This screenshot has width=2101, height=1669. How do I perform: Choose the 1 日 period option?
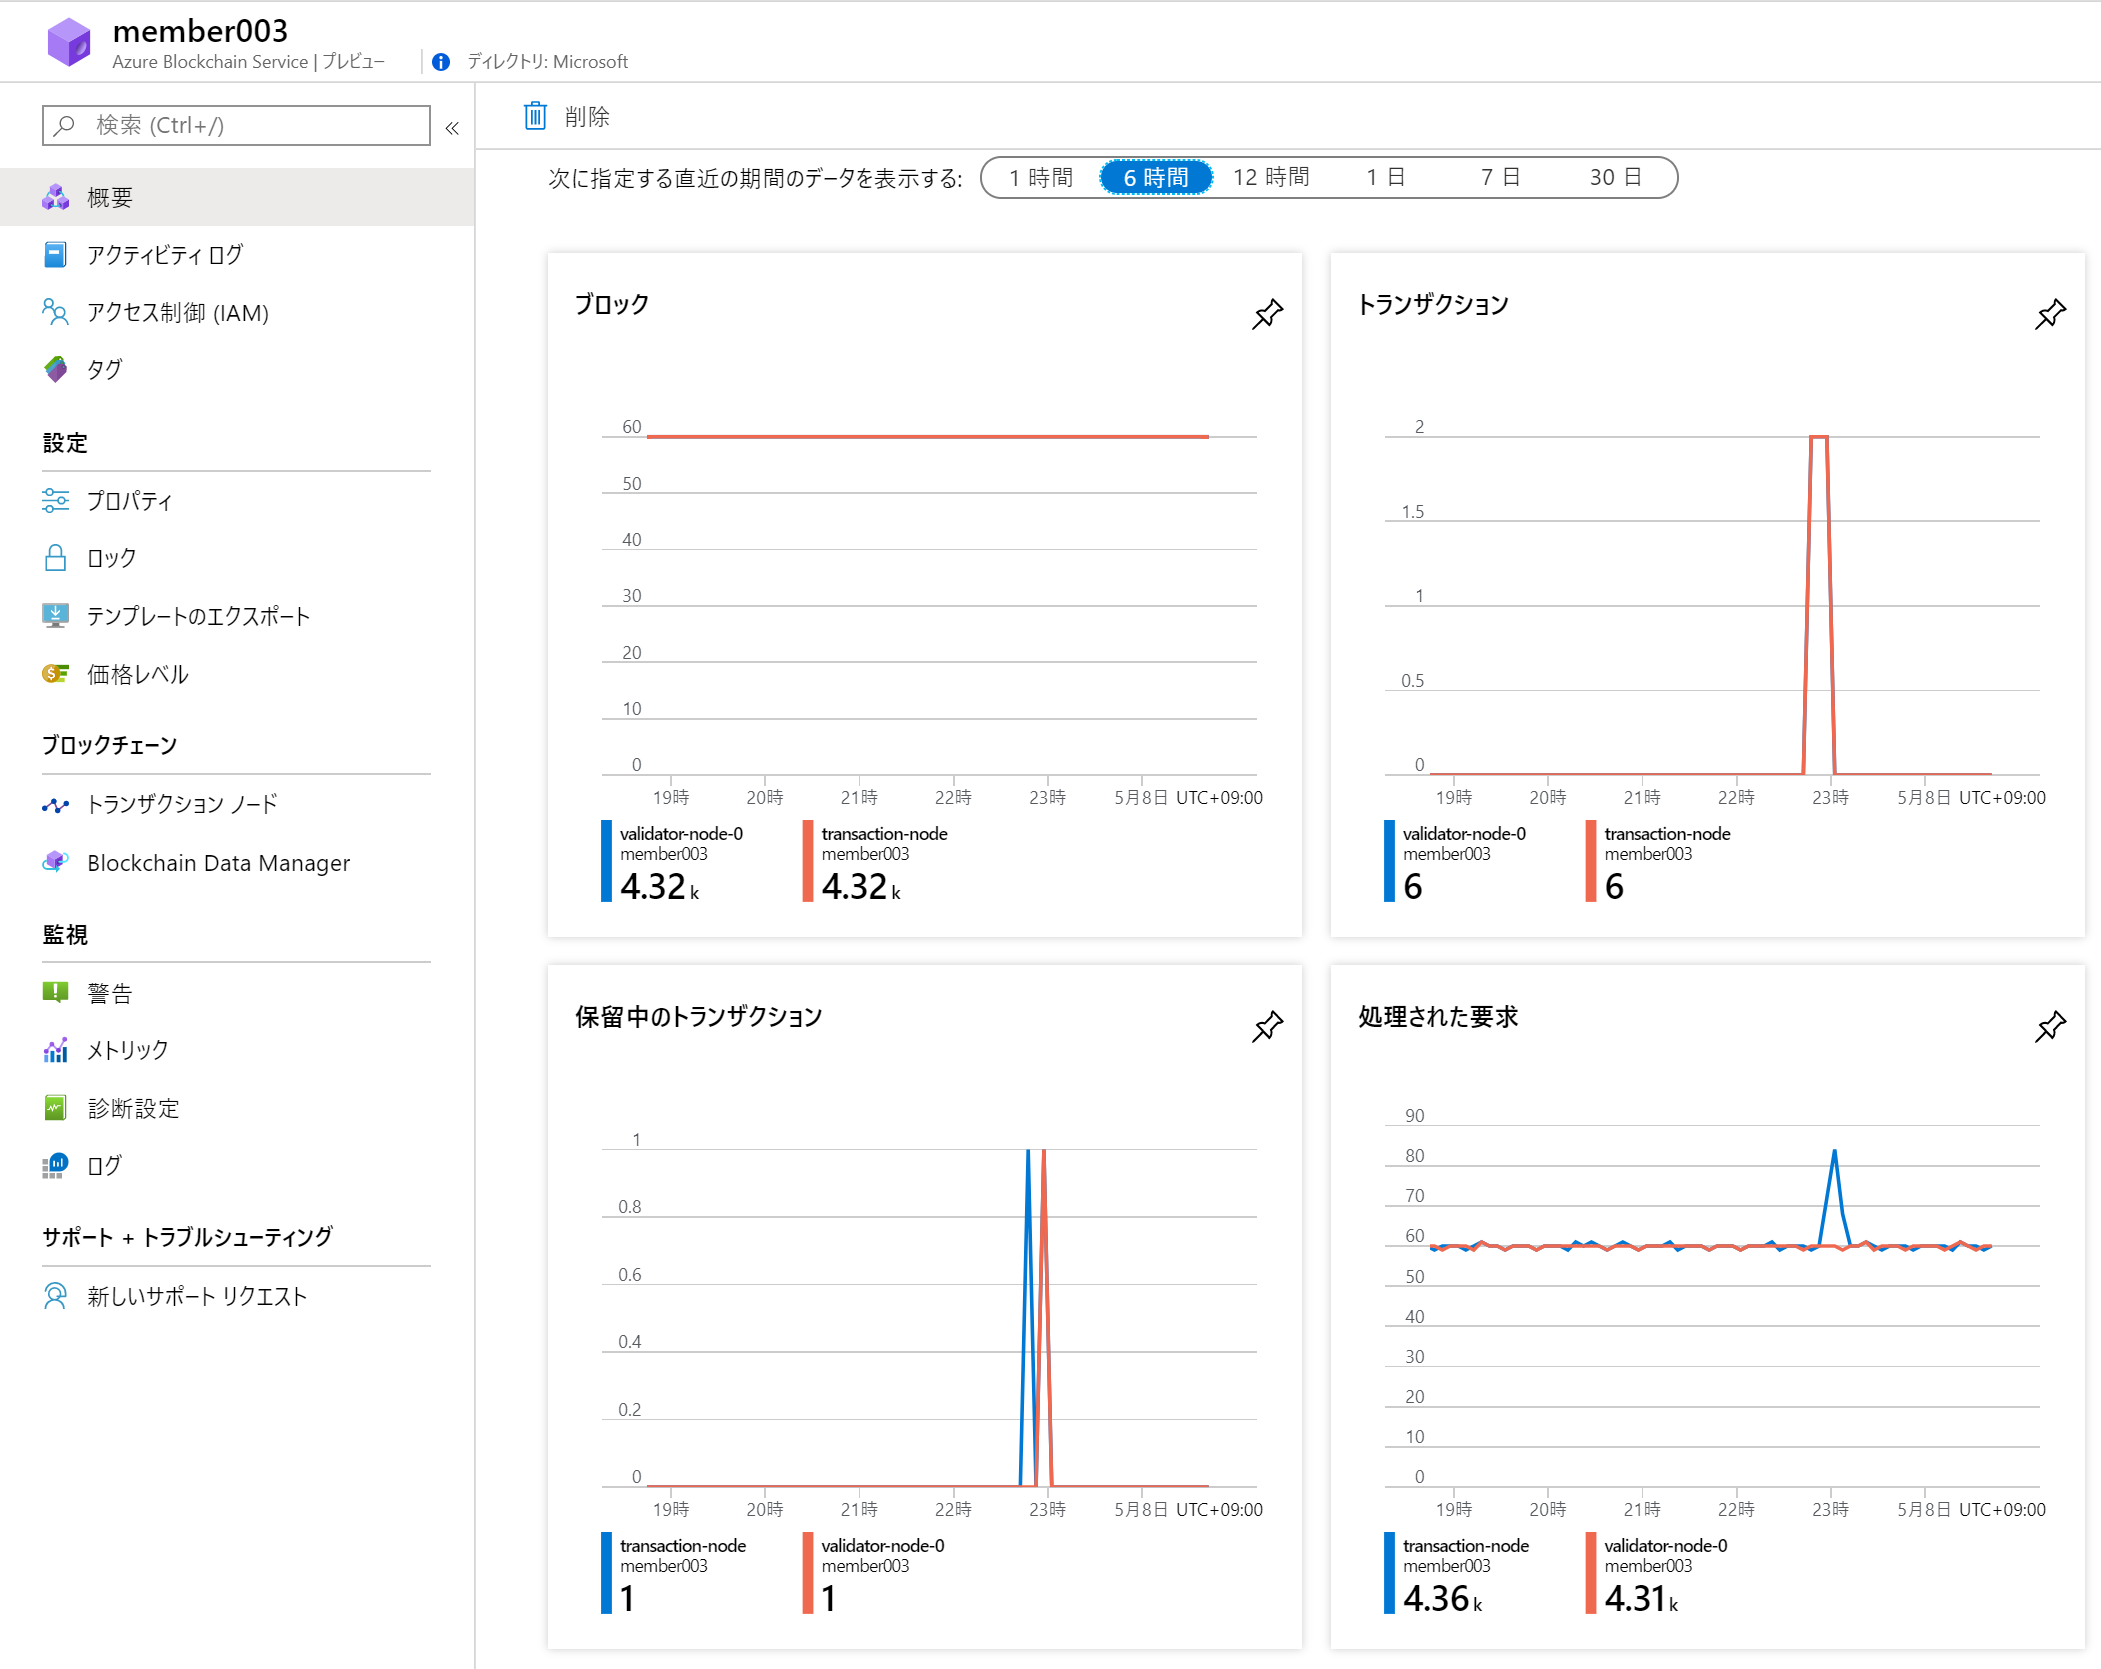1386,178
